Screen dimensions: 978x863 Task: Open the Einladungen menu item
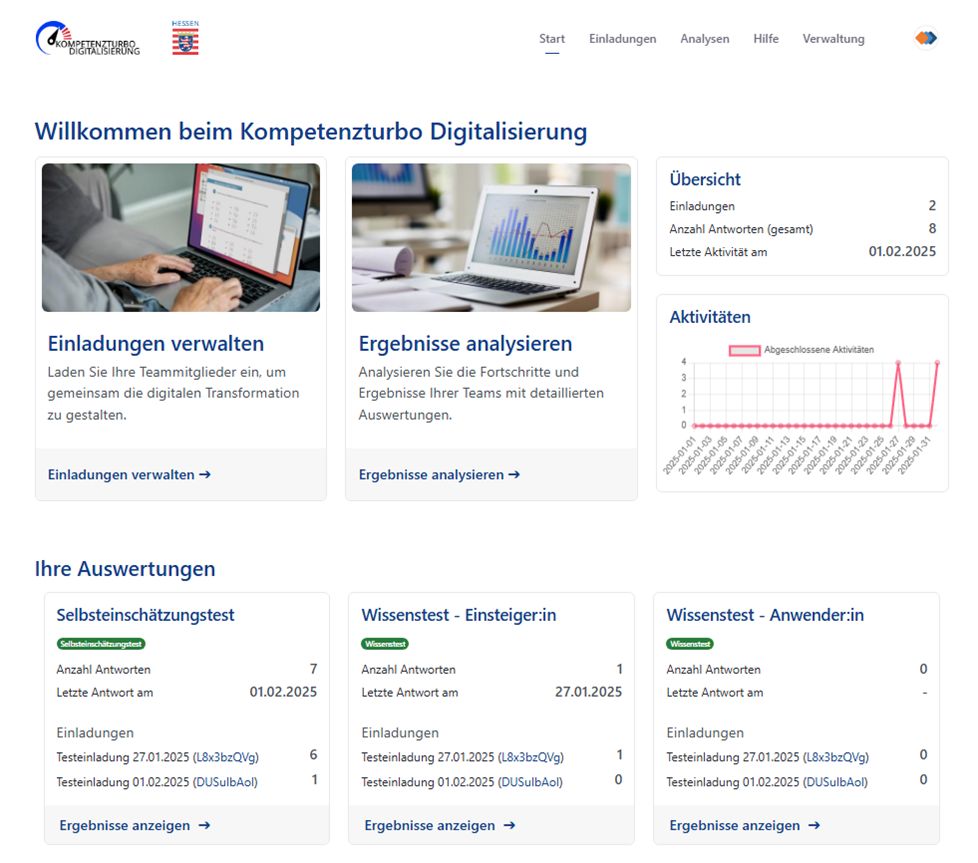point(622,39)
